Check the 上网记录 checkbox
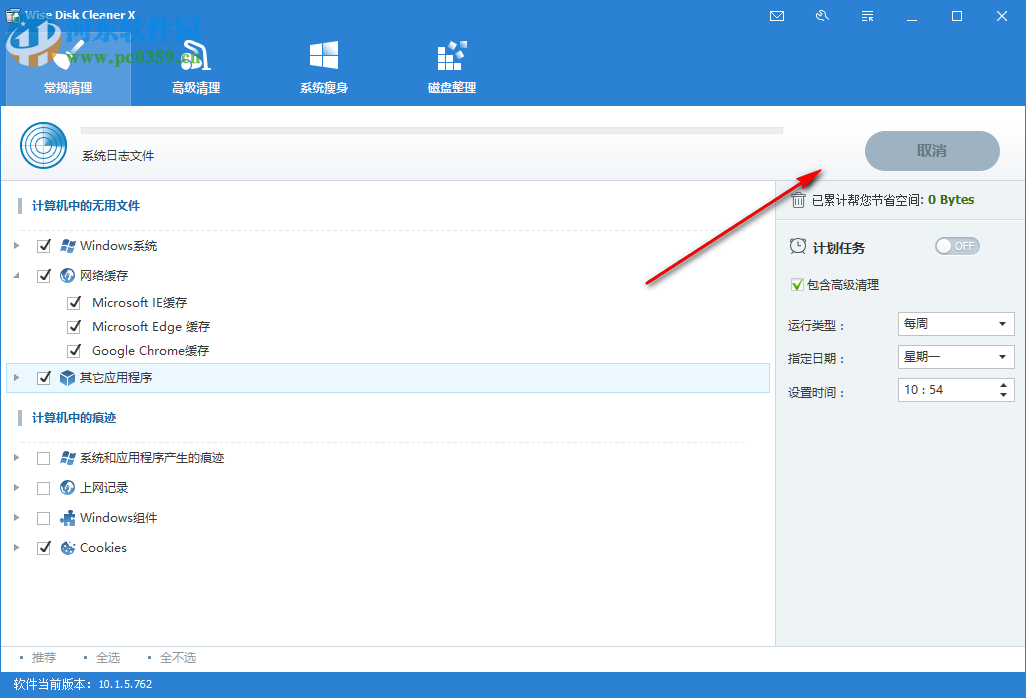1026x698 pixels. [x=44, y=488]
